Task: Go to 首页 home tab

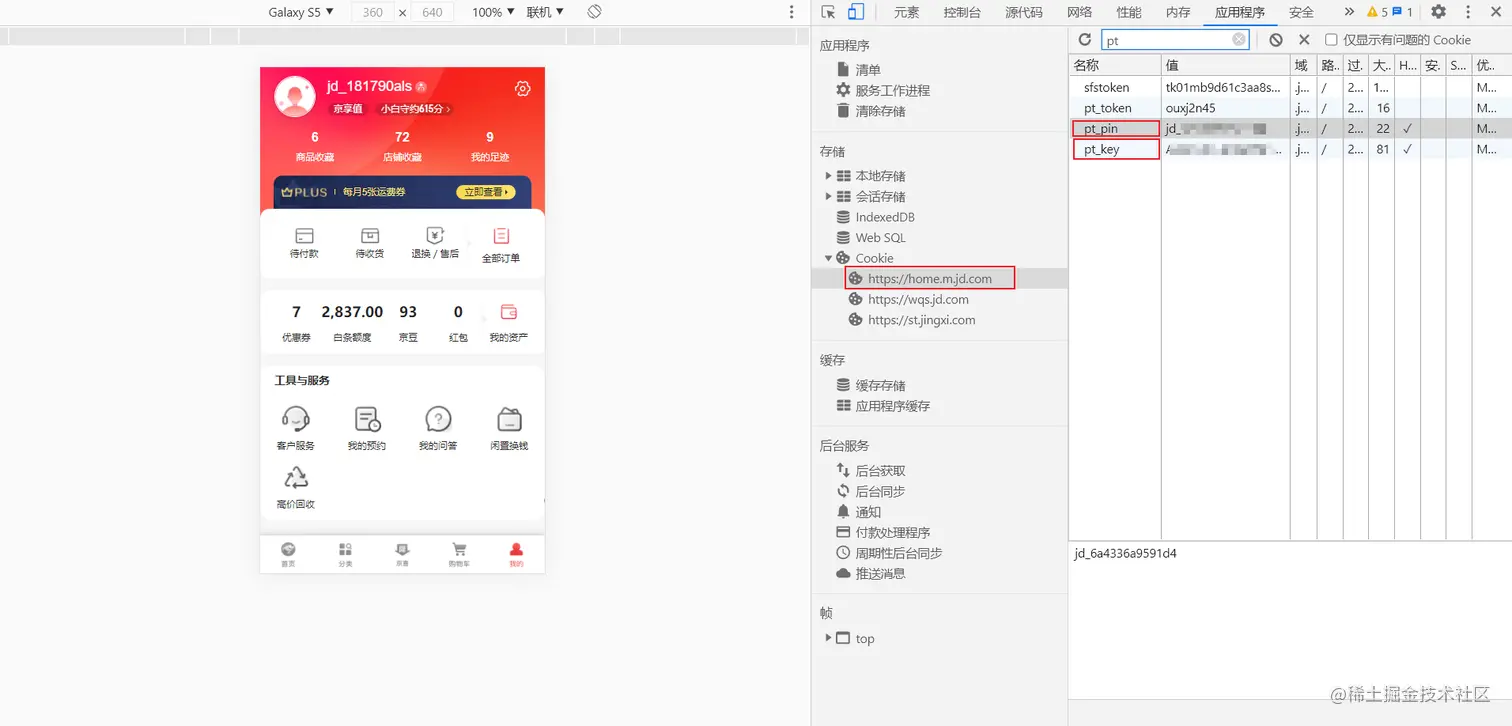Action: [x=288, y=555]
